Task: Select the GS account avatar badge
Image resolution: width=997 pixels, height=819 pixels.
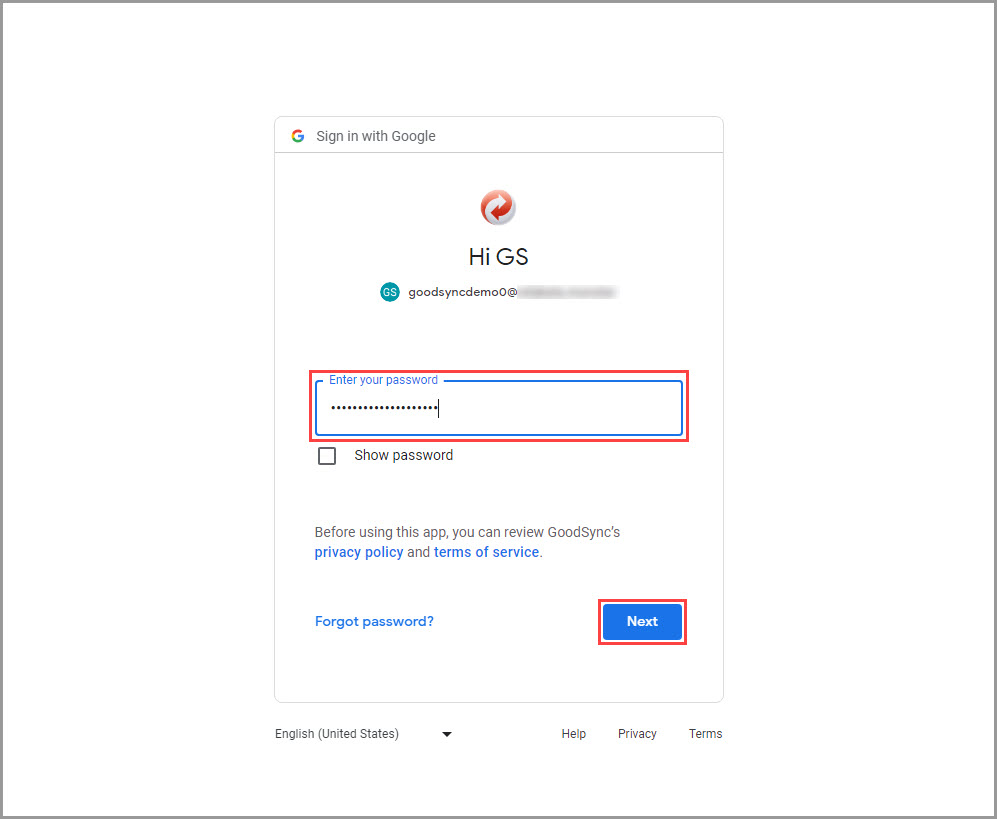Action: click(x=389, y=292)
